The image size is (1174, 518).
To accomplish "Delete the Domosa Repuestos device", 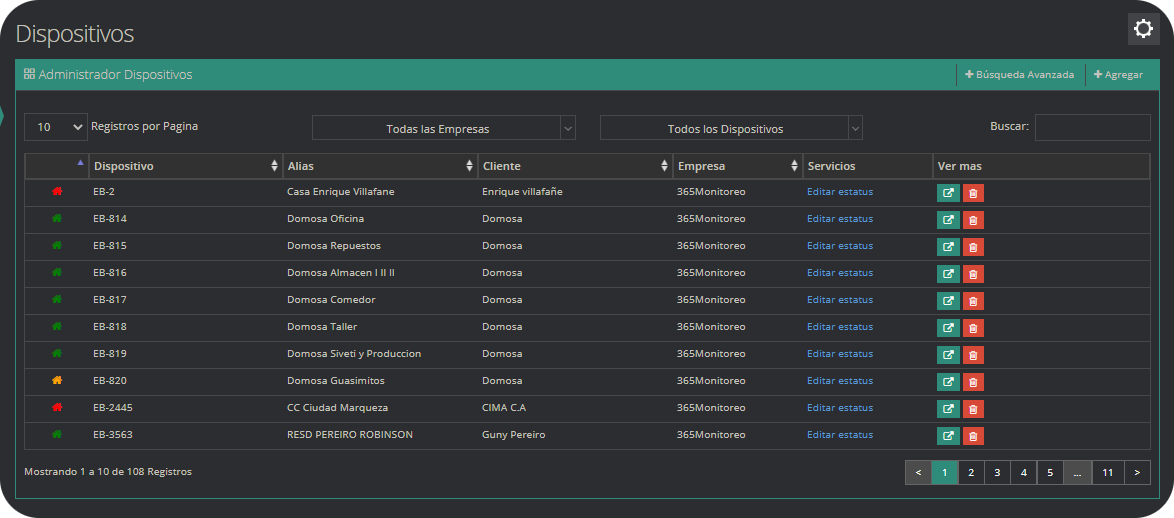I will tap(973, 247).
